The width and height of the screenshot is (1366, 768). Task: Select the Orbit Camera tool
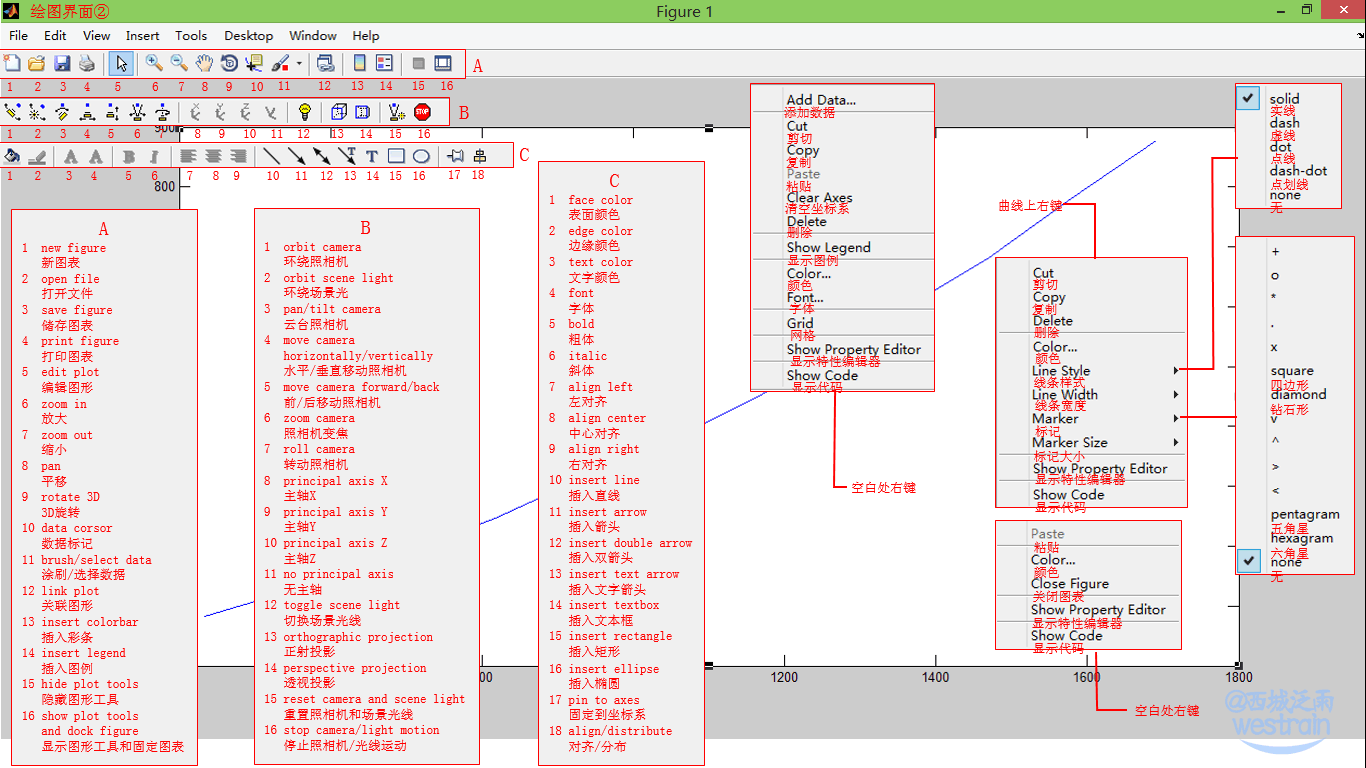[x=13, y=112]
